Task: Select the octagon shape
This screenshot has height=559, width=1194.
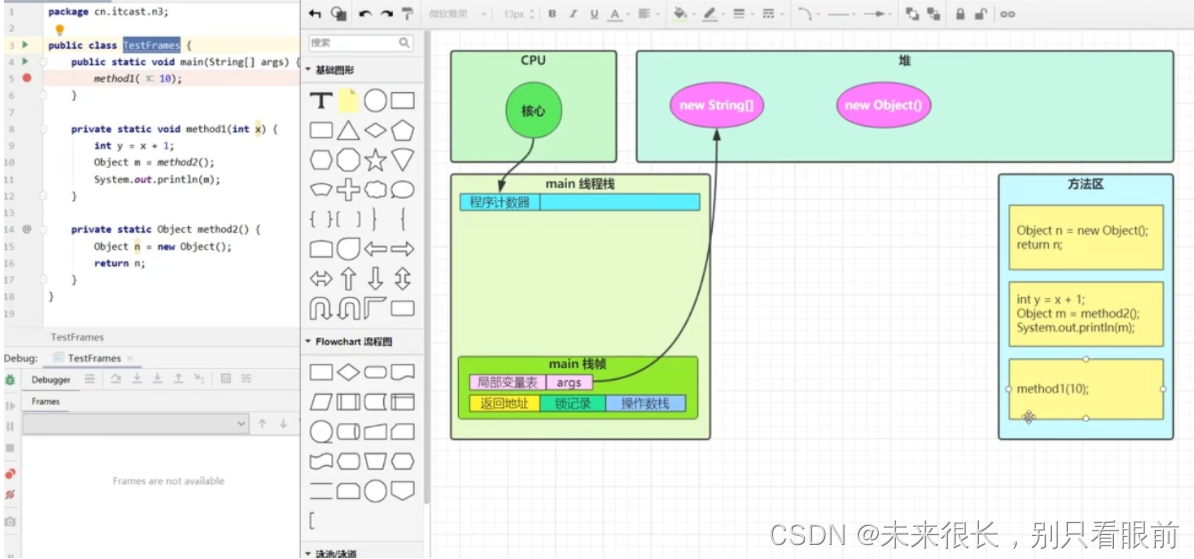Action: [x=348, y=160]
